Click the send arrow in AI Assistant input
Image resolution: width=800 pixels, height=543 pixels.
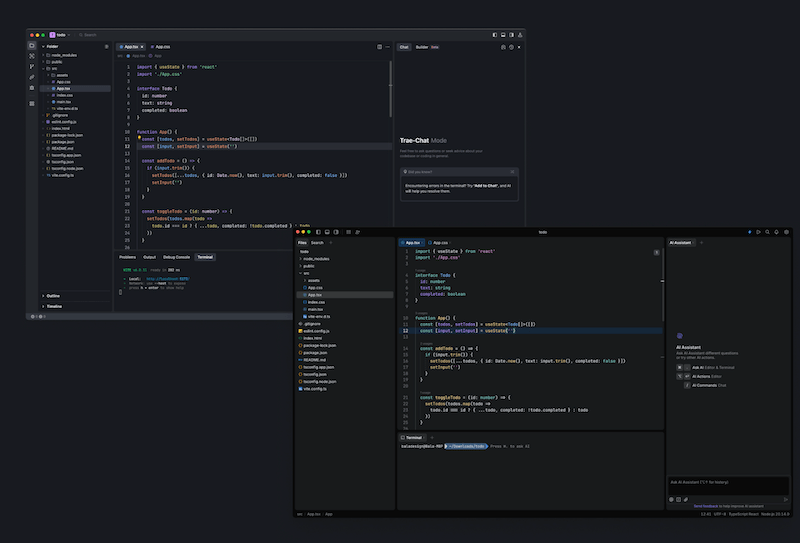tap(786, 498)
